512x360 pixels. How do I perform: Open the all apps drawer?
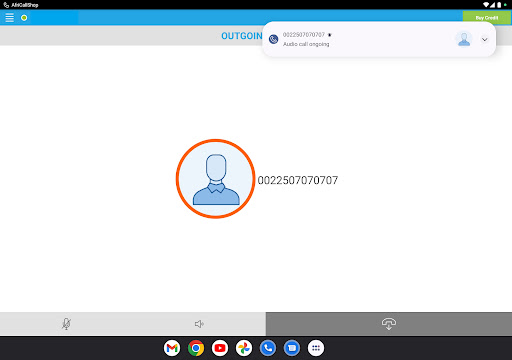tap(316, 348)
